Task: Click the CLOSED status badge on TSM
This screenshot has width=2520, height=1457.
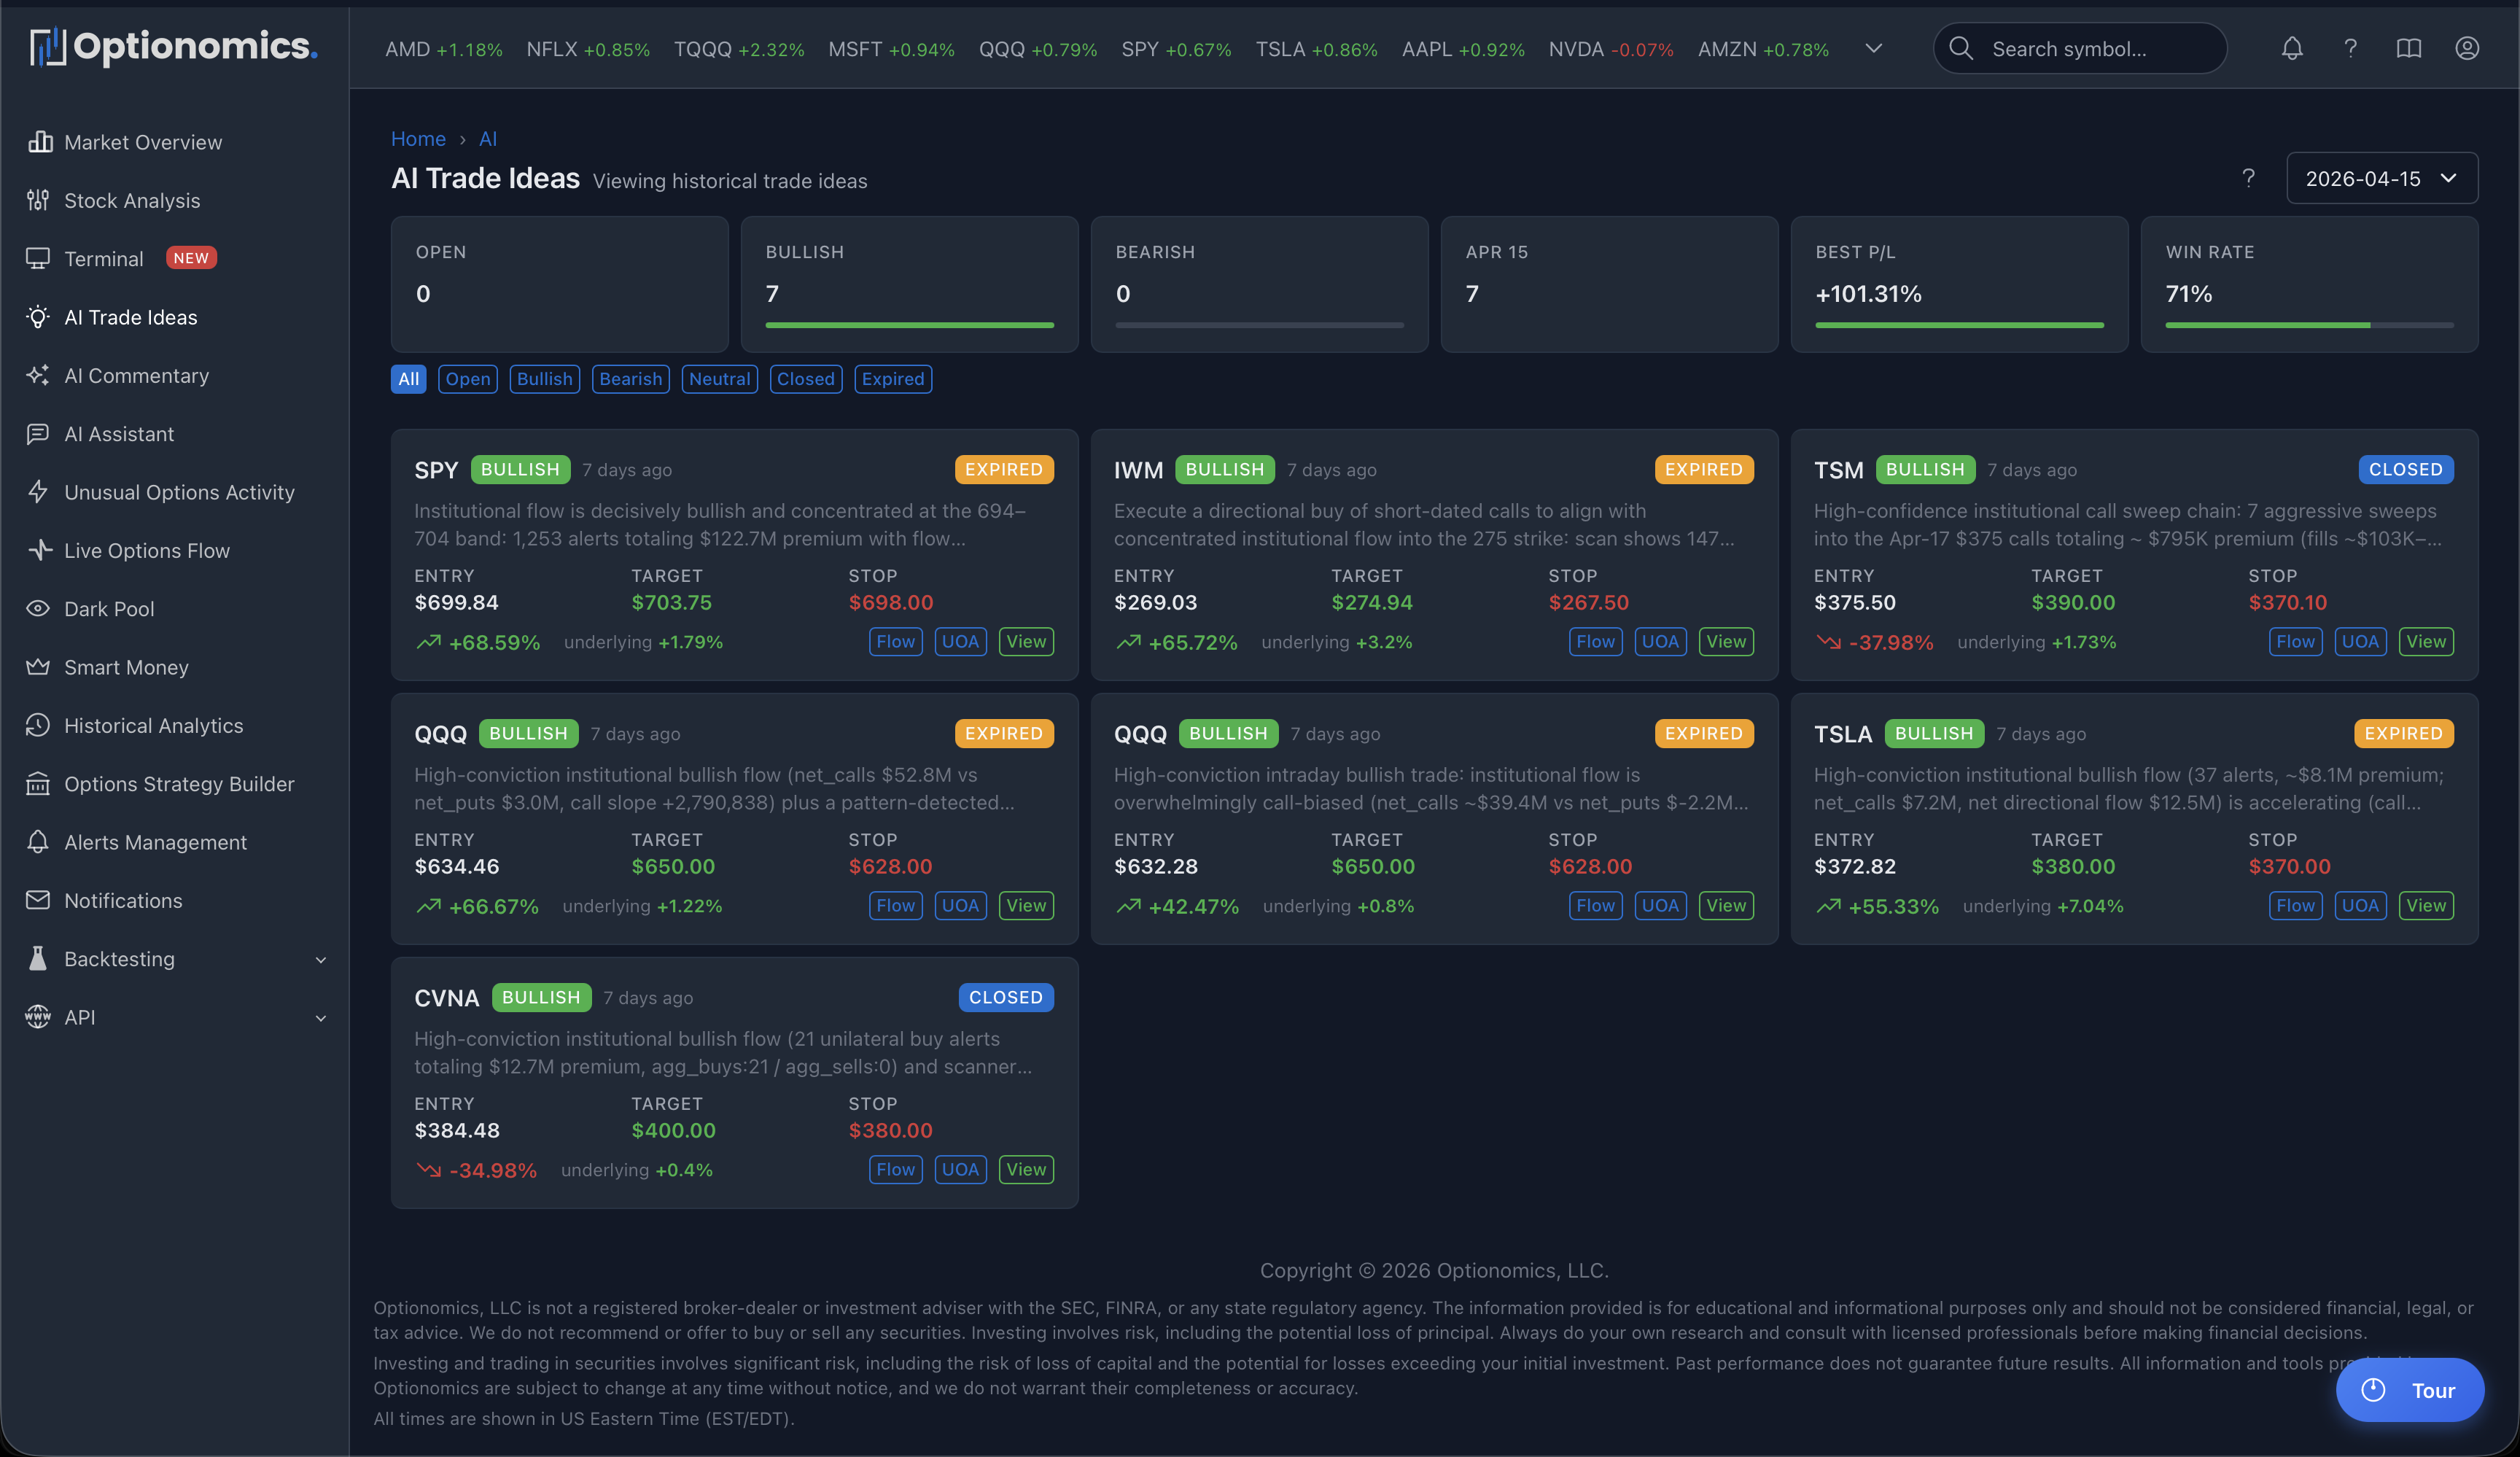Action: point(2405,470)
